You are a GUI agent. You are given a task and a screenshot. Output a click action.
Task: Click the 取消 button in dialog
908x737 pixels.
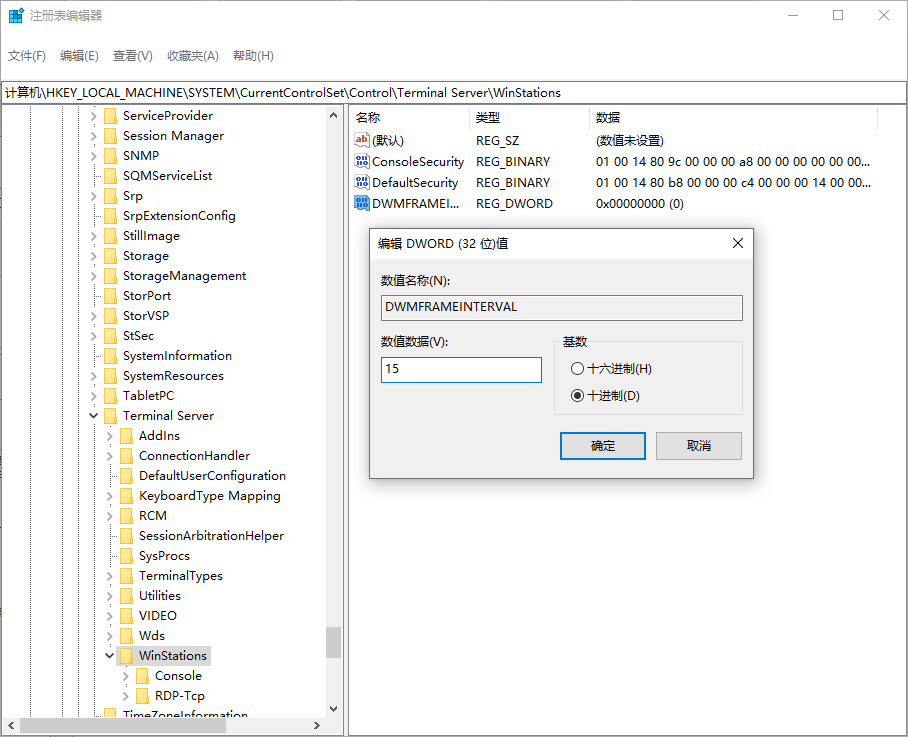(x=699, y=446)
